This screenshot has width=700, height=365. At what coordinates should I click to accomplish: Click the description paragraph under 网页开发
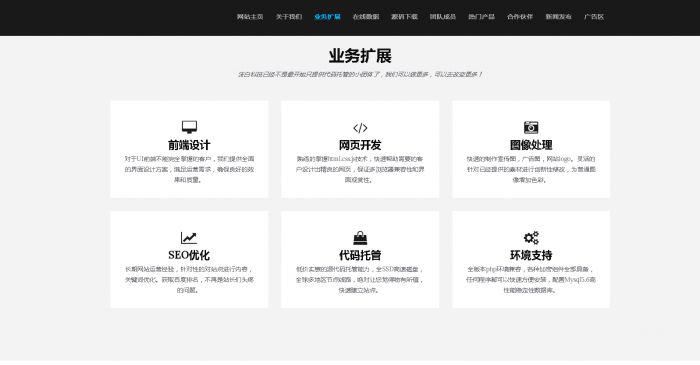[x=360, y=170]
